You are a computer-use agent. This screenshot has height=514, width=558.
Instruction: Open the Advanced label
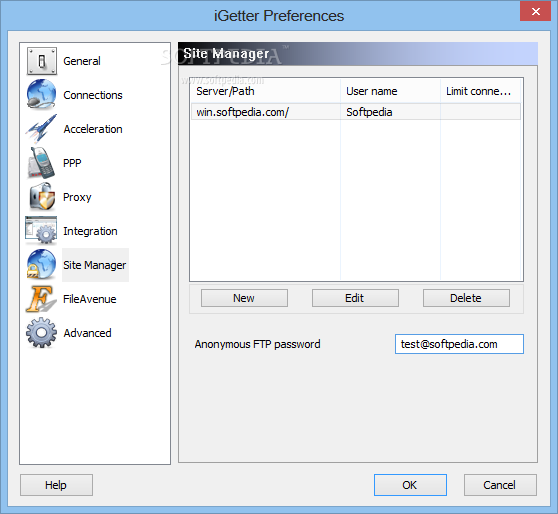(x=87, y=333)
